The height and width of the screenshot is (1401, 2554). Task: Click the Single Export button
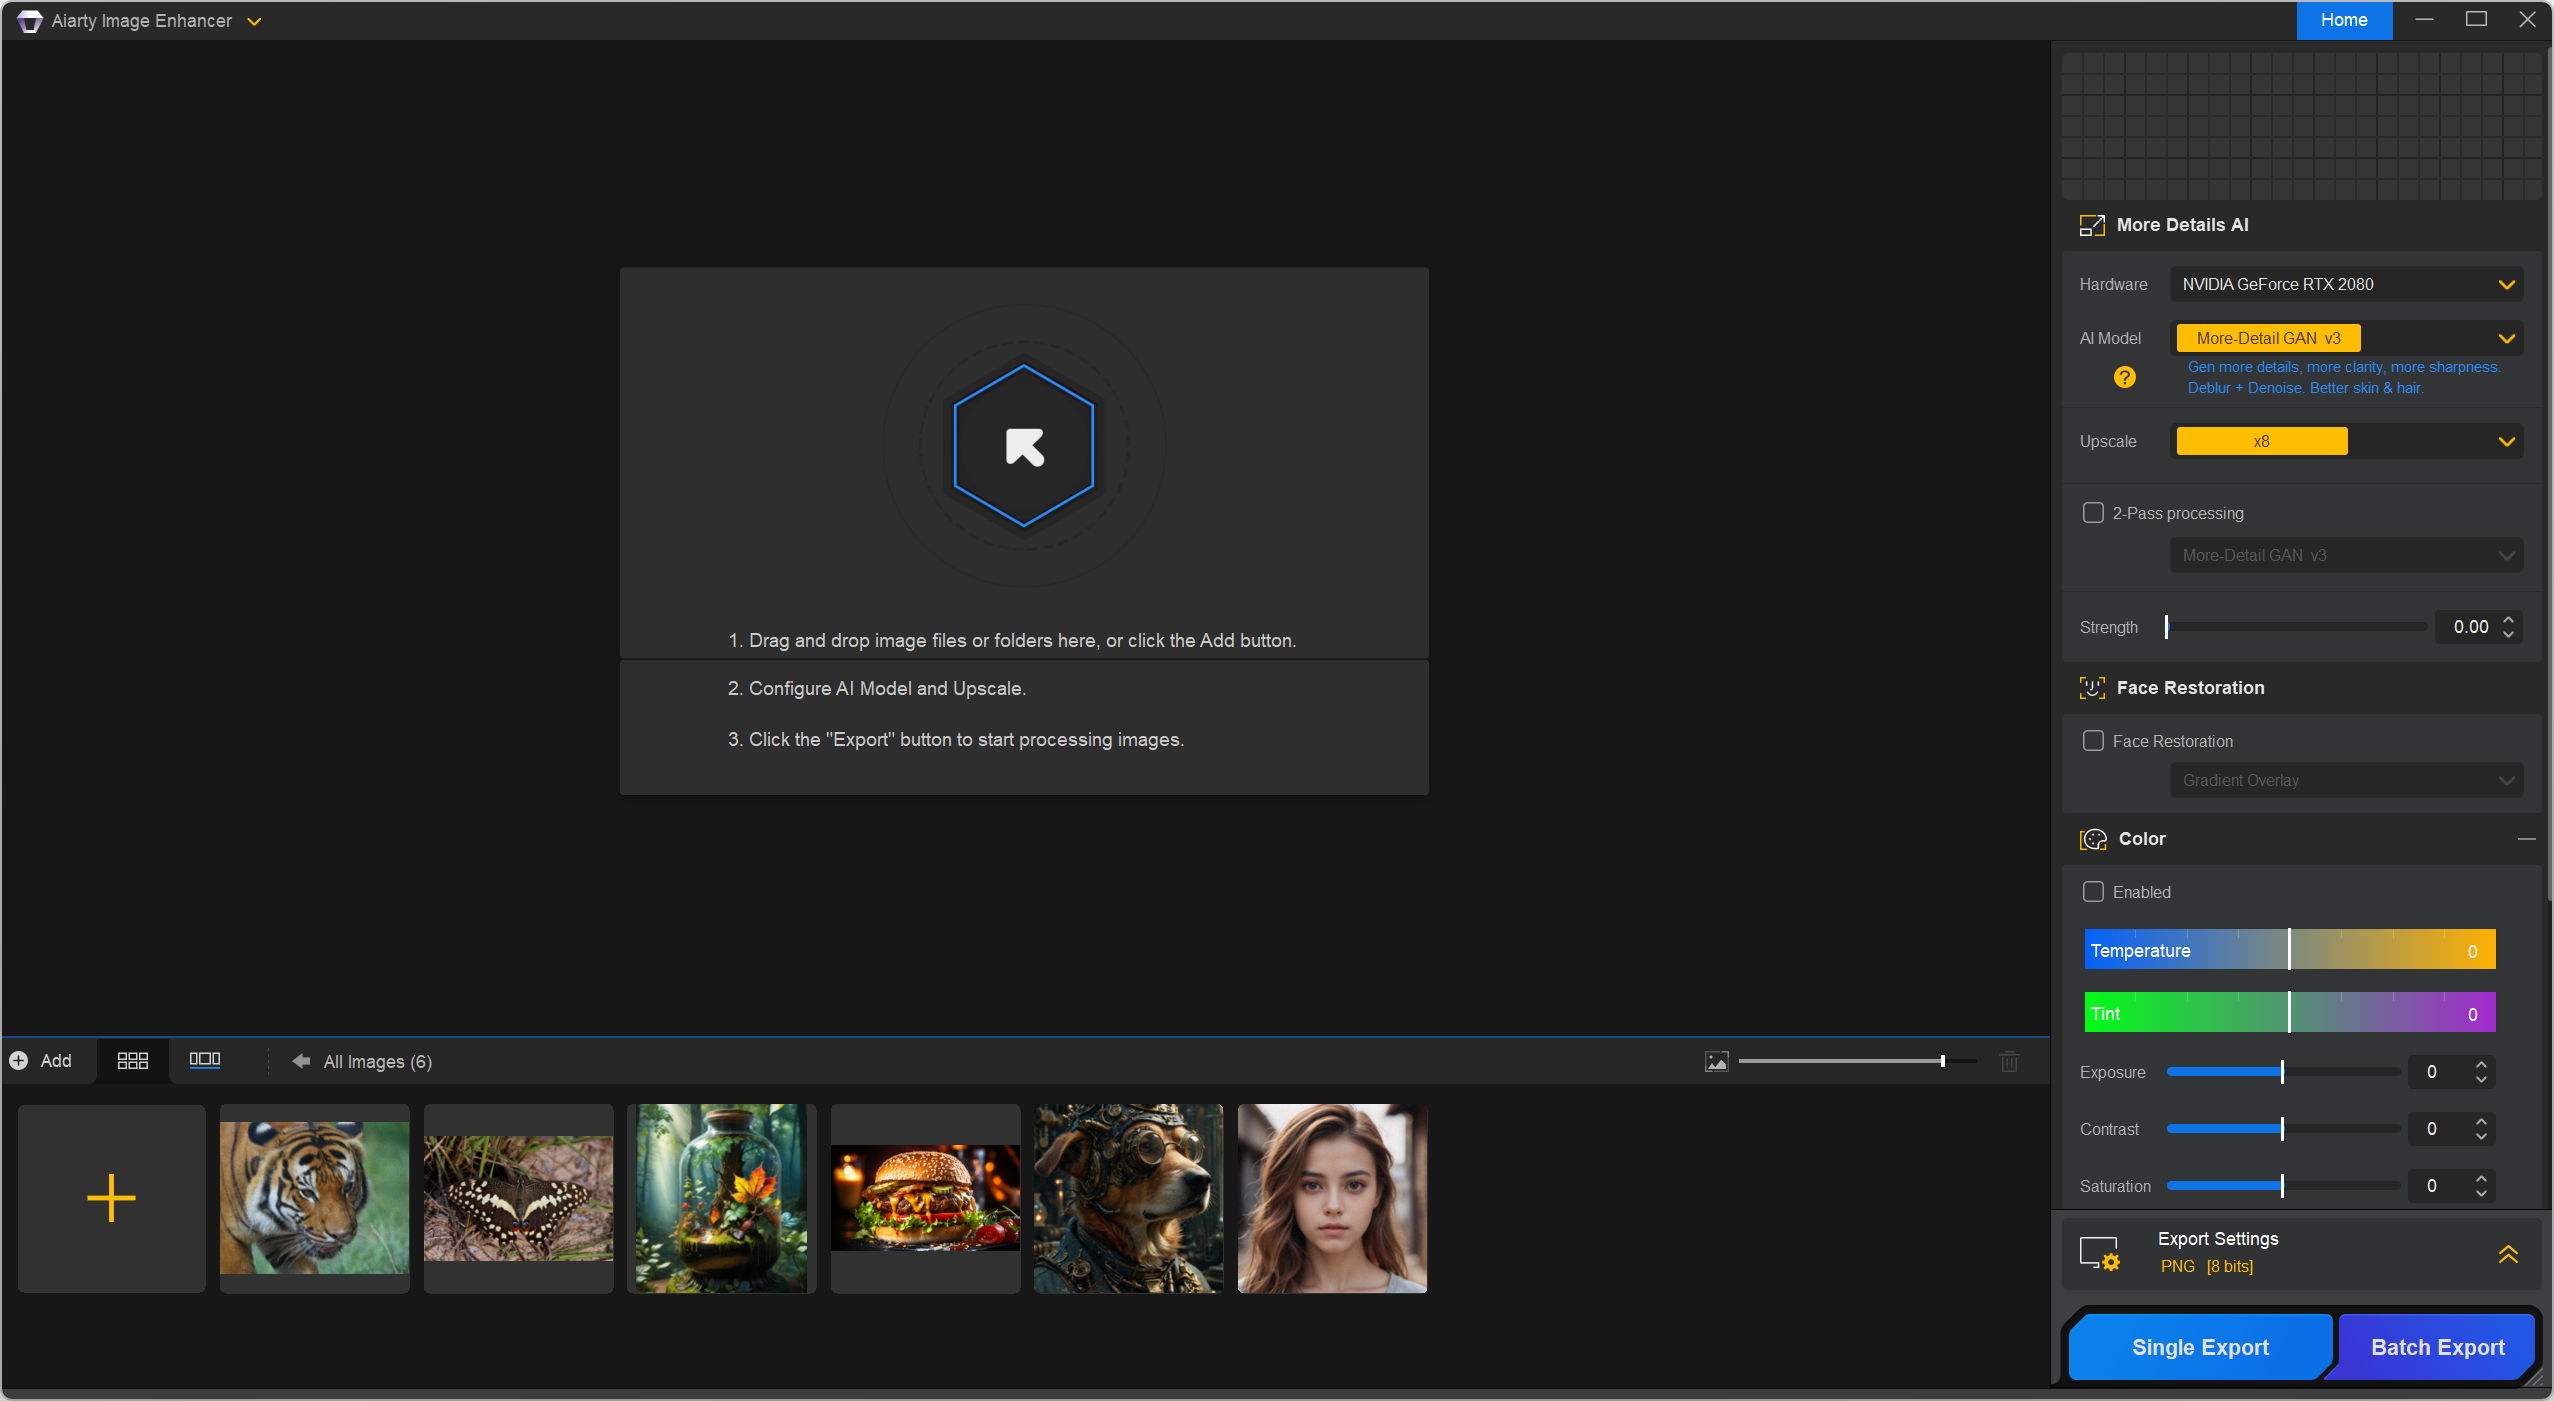click(2199, 1347)
